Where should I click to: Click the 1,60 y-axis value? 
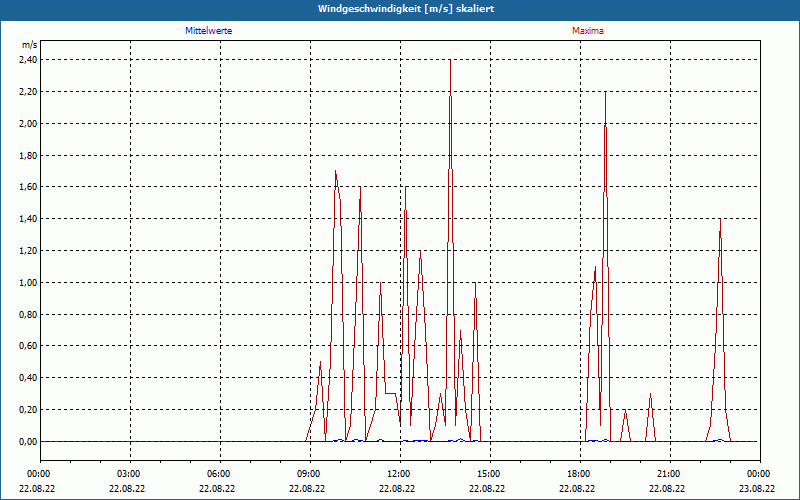click(29, 187)
